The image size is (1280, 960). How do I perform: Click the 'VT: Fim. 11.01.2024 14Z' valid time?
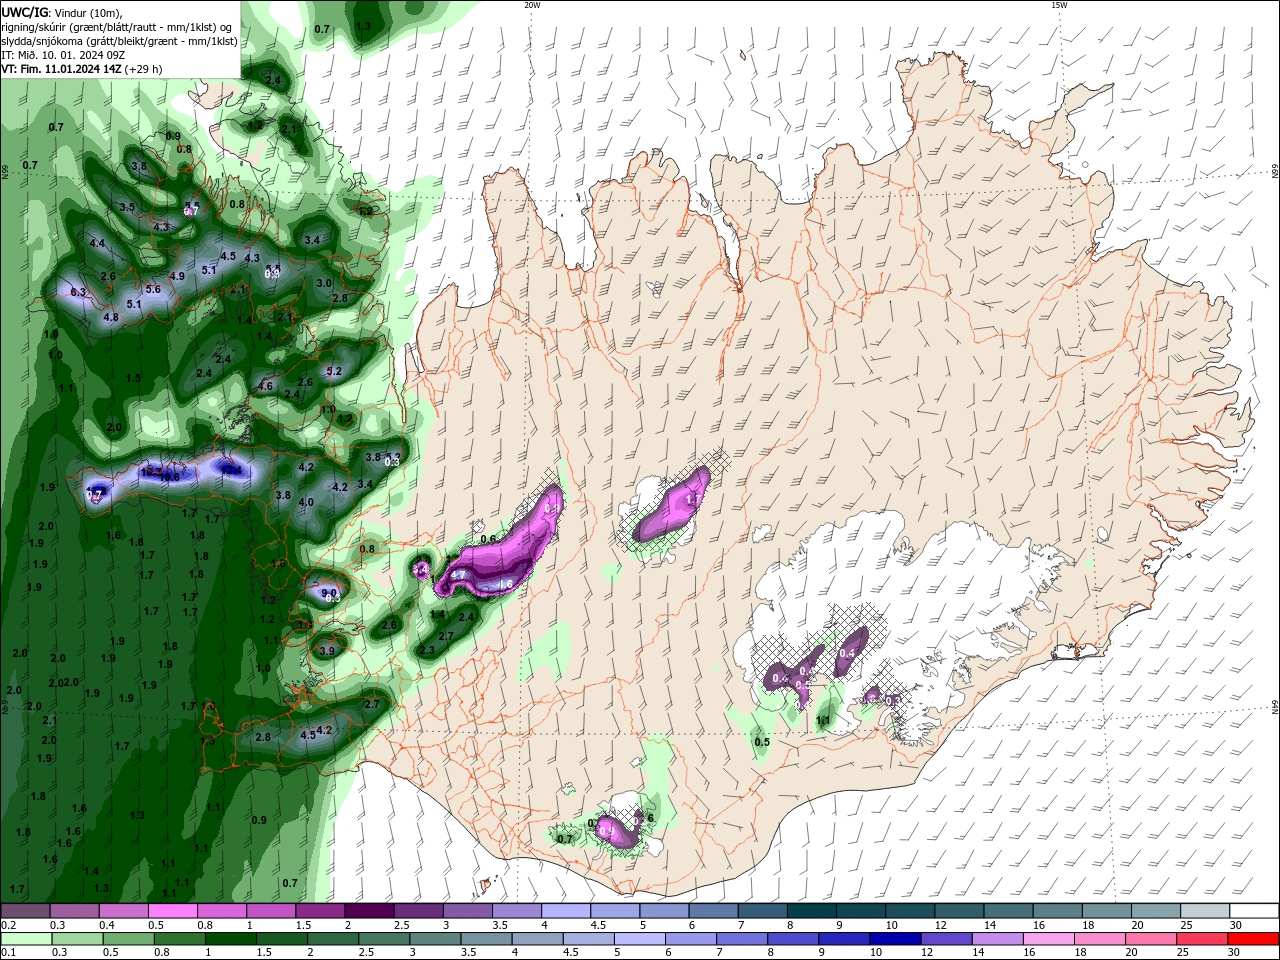click(61, 69)
